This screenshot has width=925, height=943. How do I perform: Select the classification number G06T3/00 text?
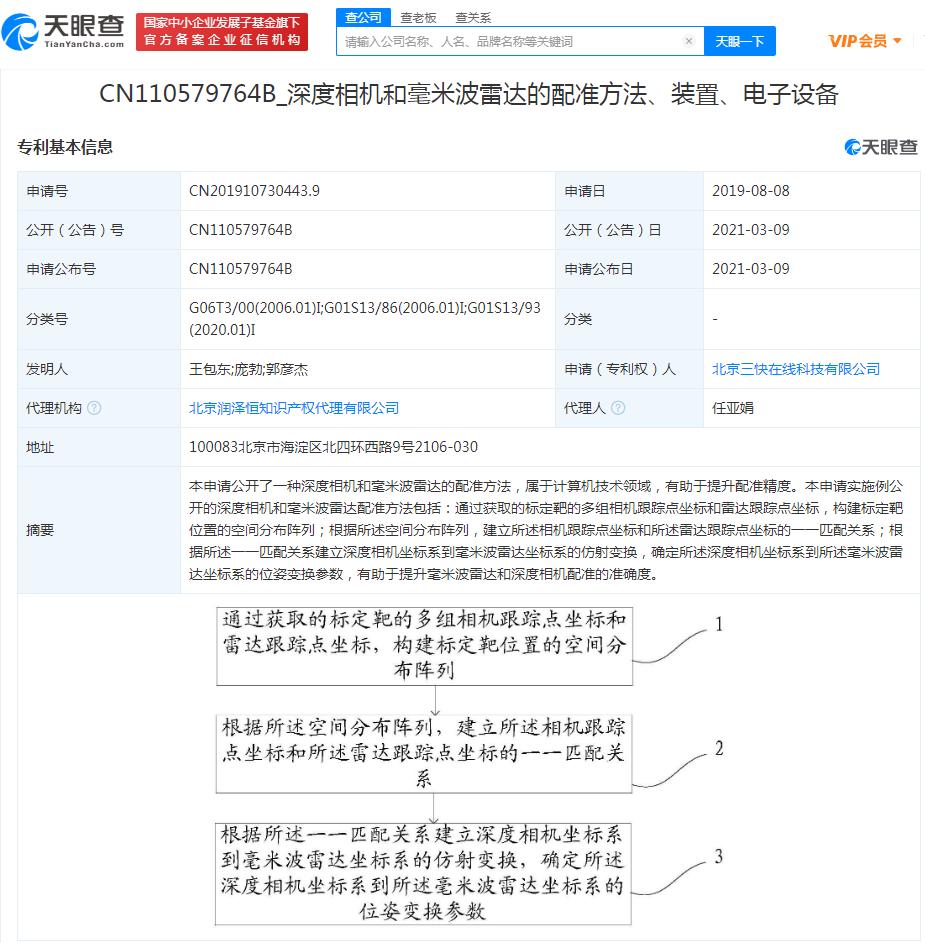(x=364, y=319)
